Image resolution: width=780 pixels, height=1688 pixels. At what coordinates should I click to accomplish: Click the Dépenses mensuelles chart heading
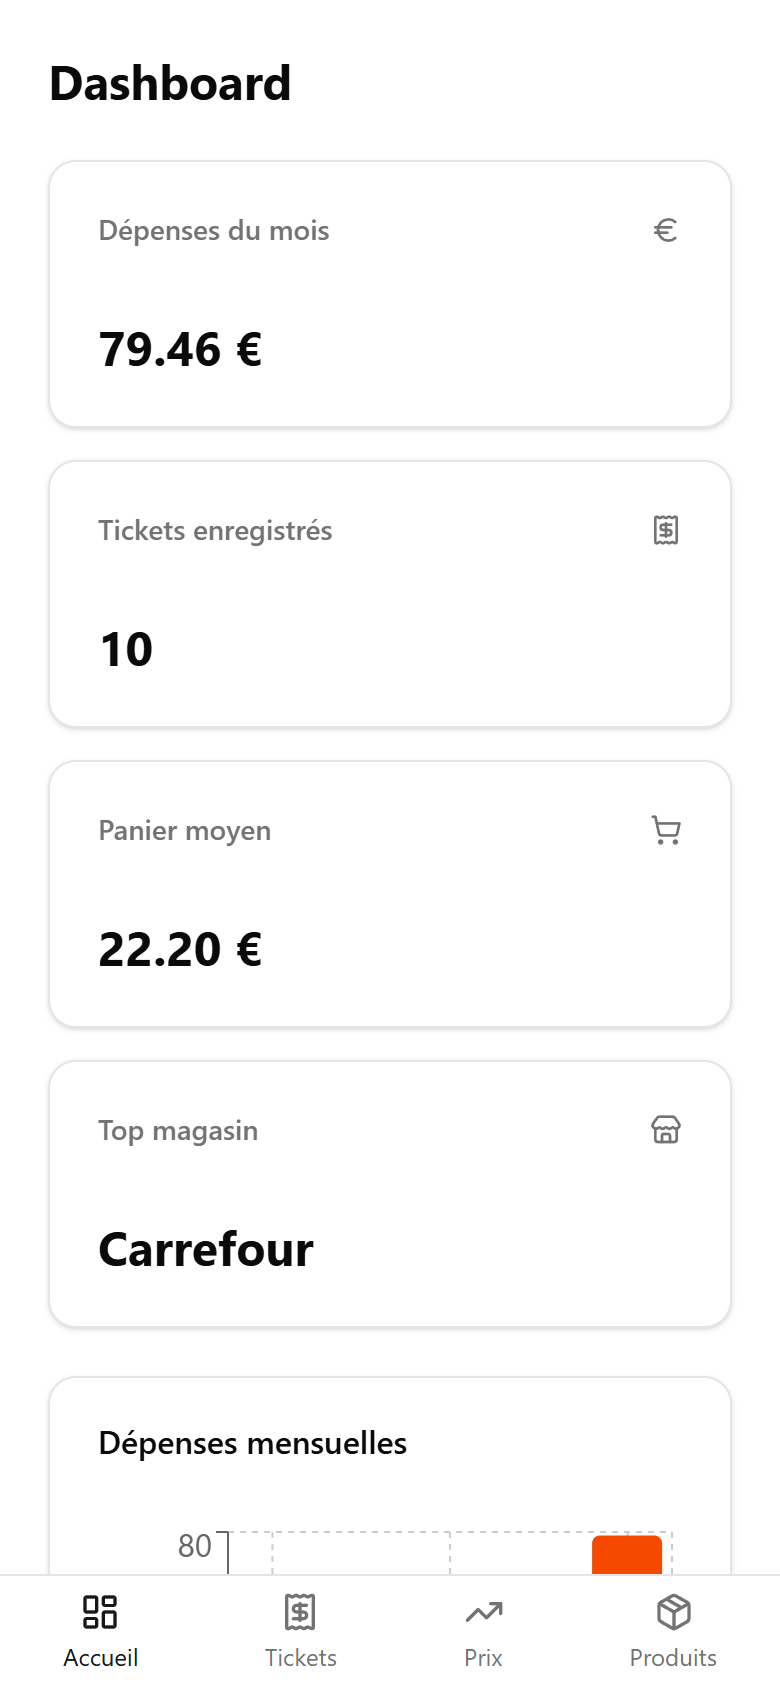pos(253,1443)
